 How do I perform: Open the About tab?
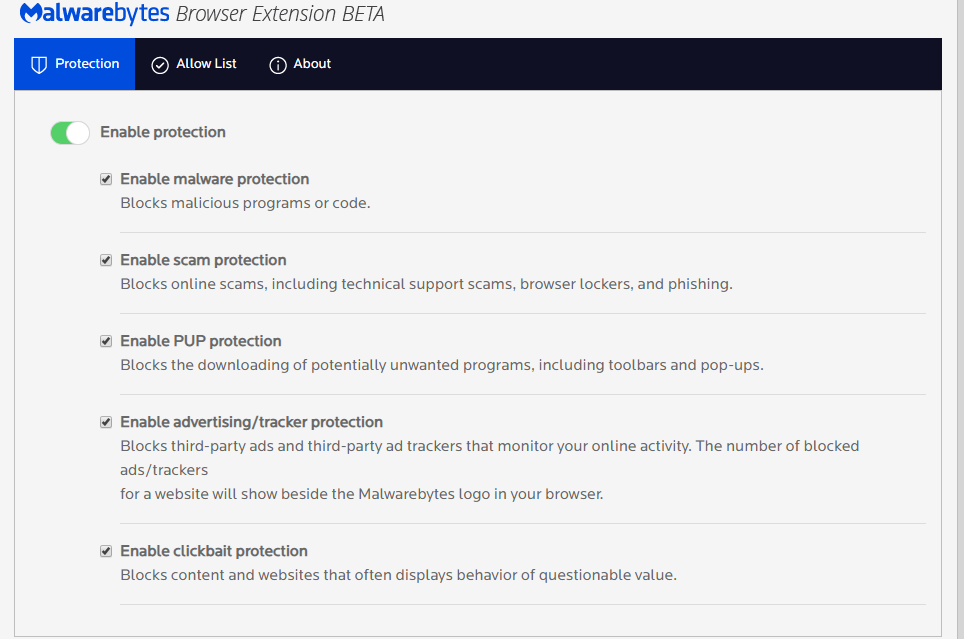[300, 64]
